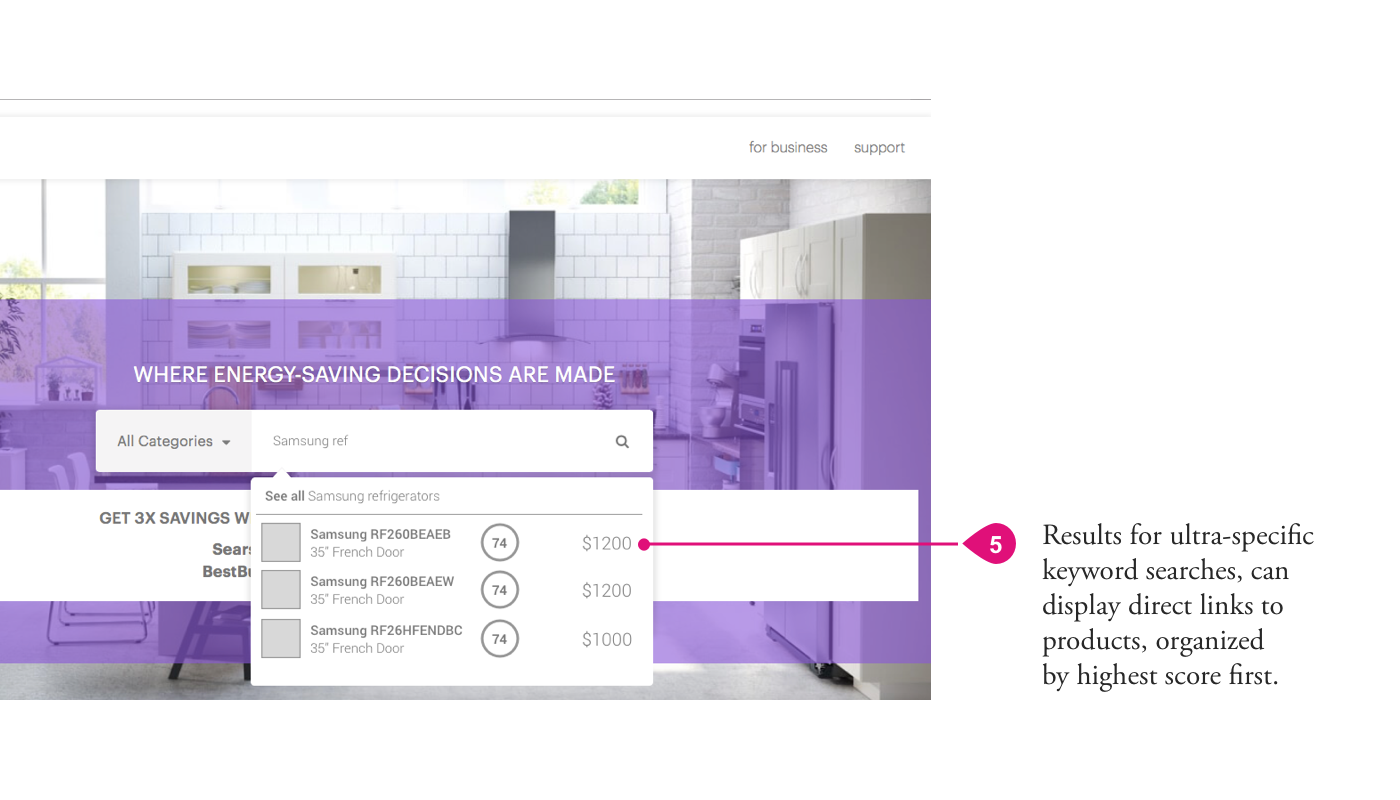Click thumbnail of Samsung RF260BEAEW
This screenshot has width=1400, height=800.
tap(281, 590)
